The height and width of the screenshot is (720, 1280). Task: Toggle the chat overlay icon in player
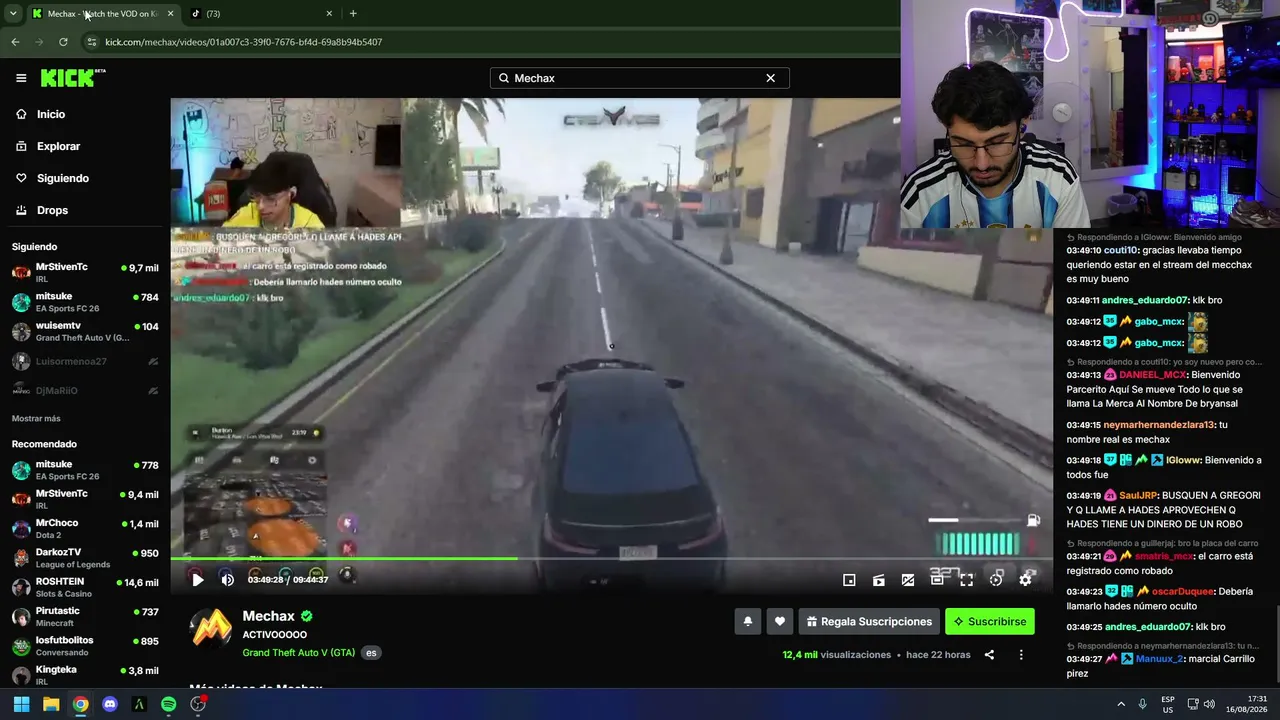tap(908, 579)
